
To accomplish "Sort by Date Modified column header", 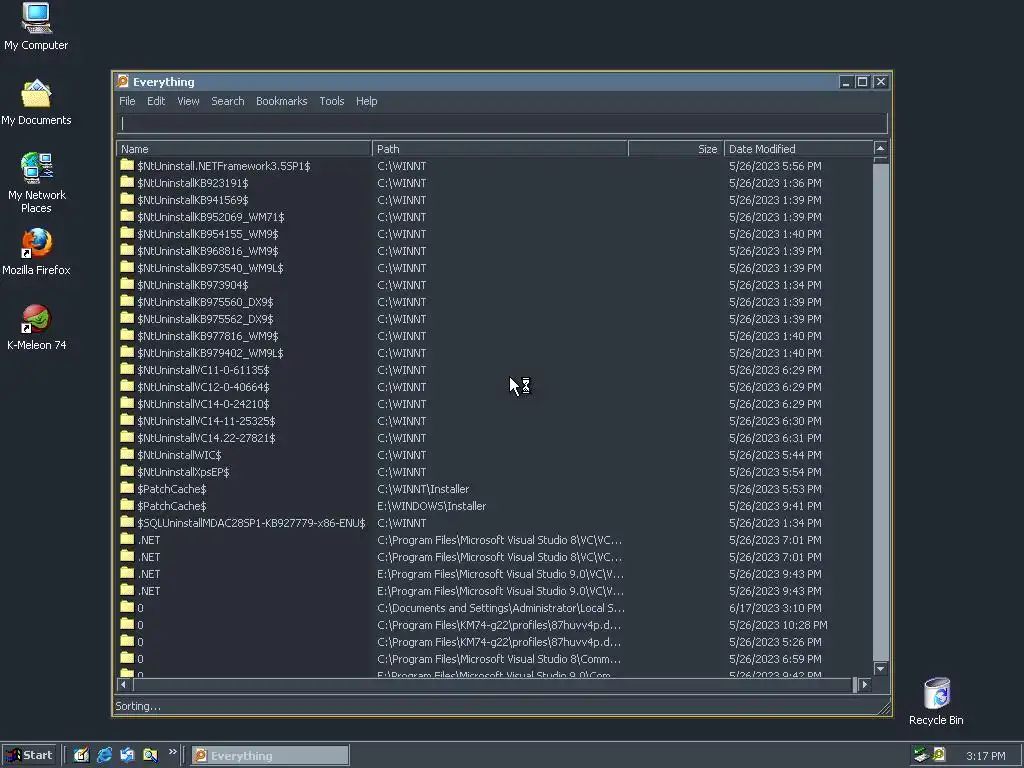I will click(x=798, y=149).
